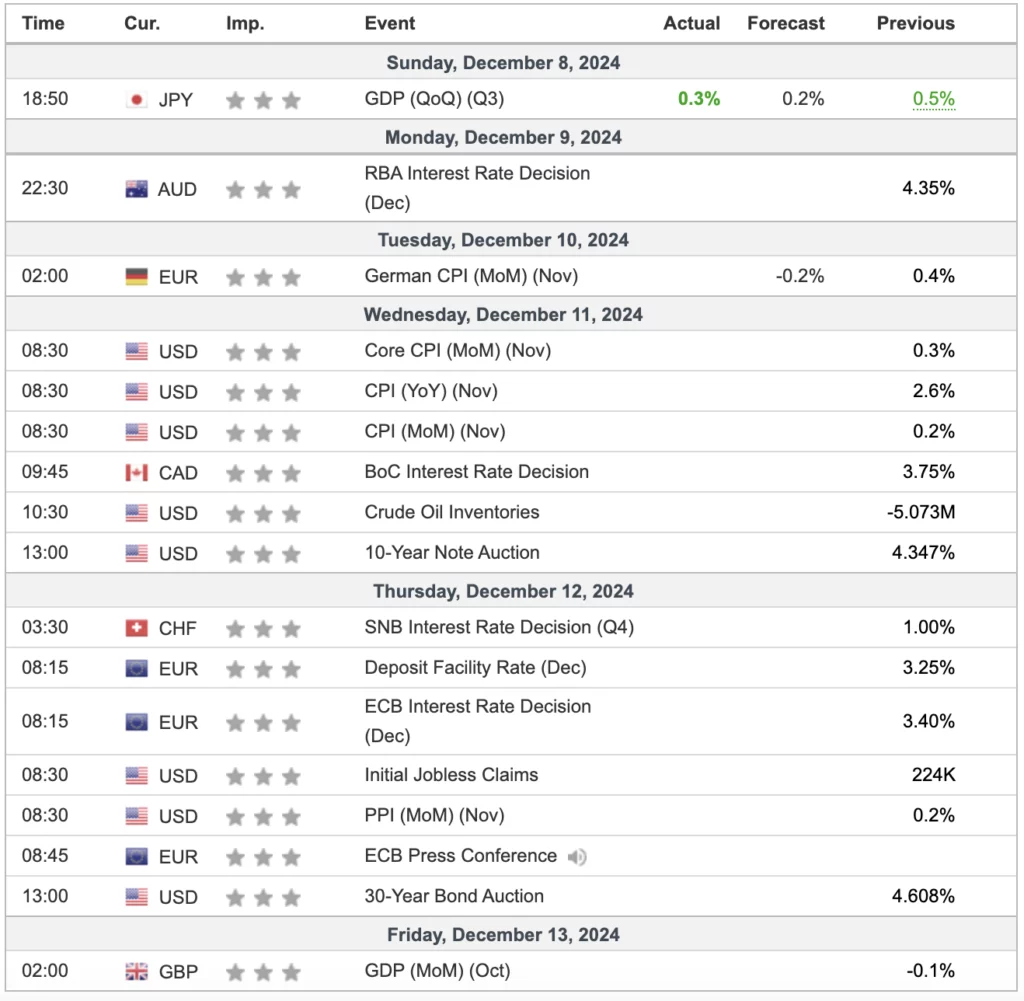
Task: Click the German flag in the German CPI row
Action: [x=136, y=277]
